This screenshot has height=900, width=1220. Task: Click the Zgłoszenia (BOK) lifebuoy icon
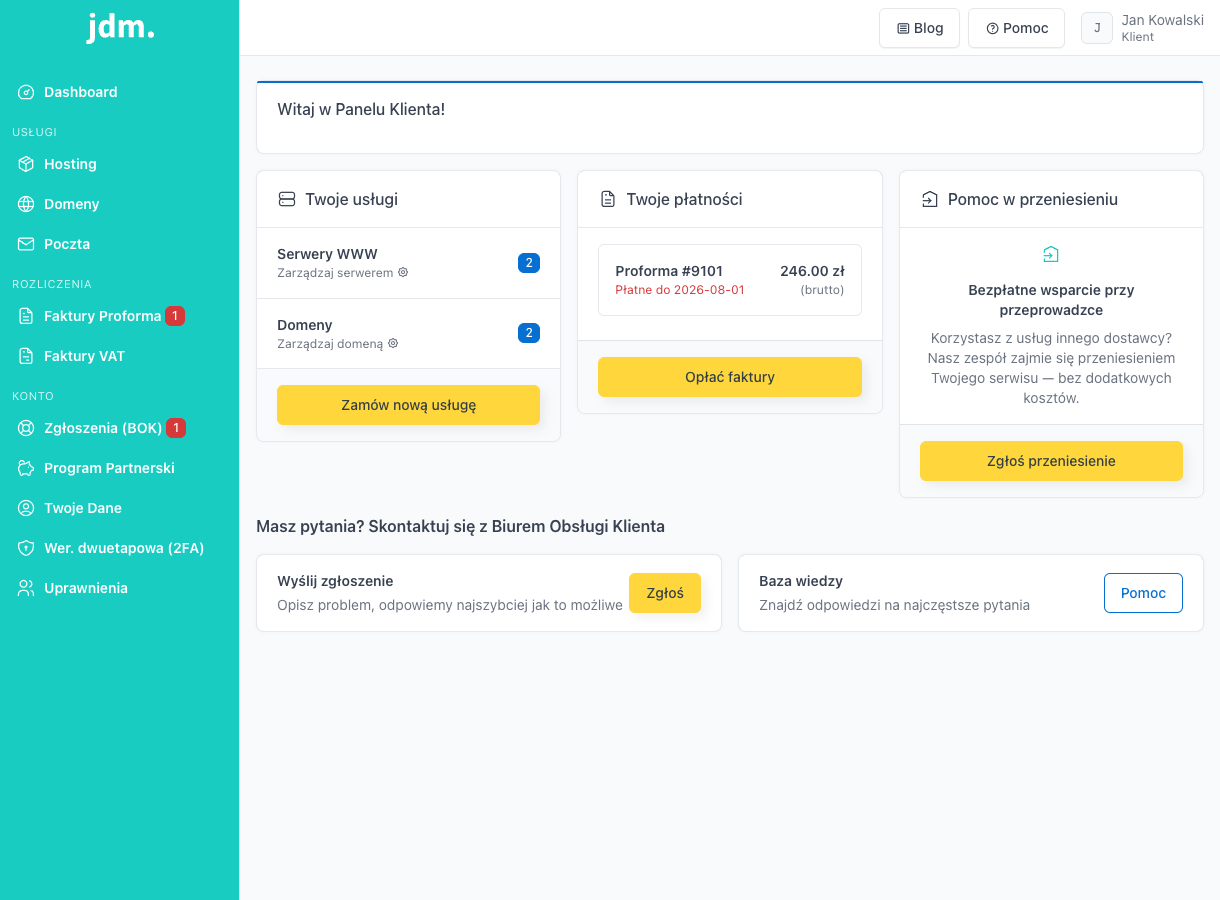click(x=26, y=428)
